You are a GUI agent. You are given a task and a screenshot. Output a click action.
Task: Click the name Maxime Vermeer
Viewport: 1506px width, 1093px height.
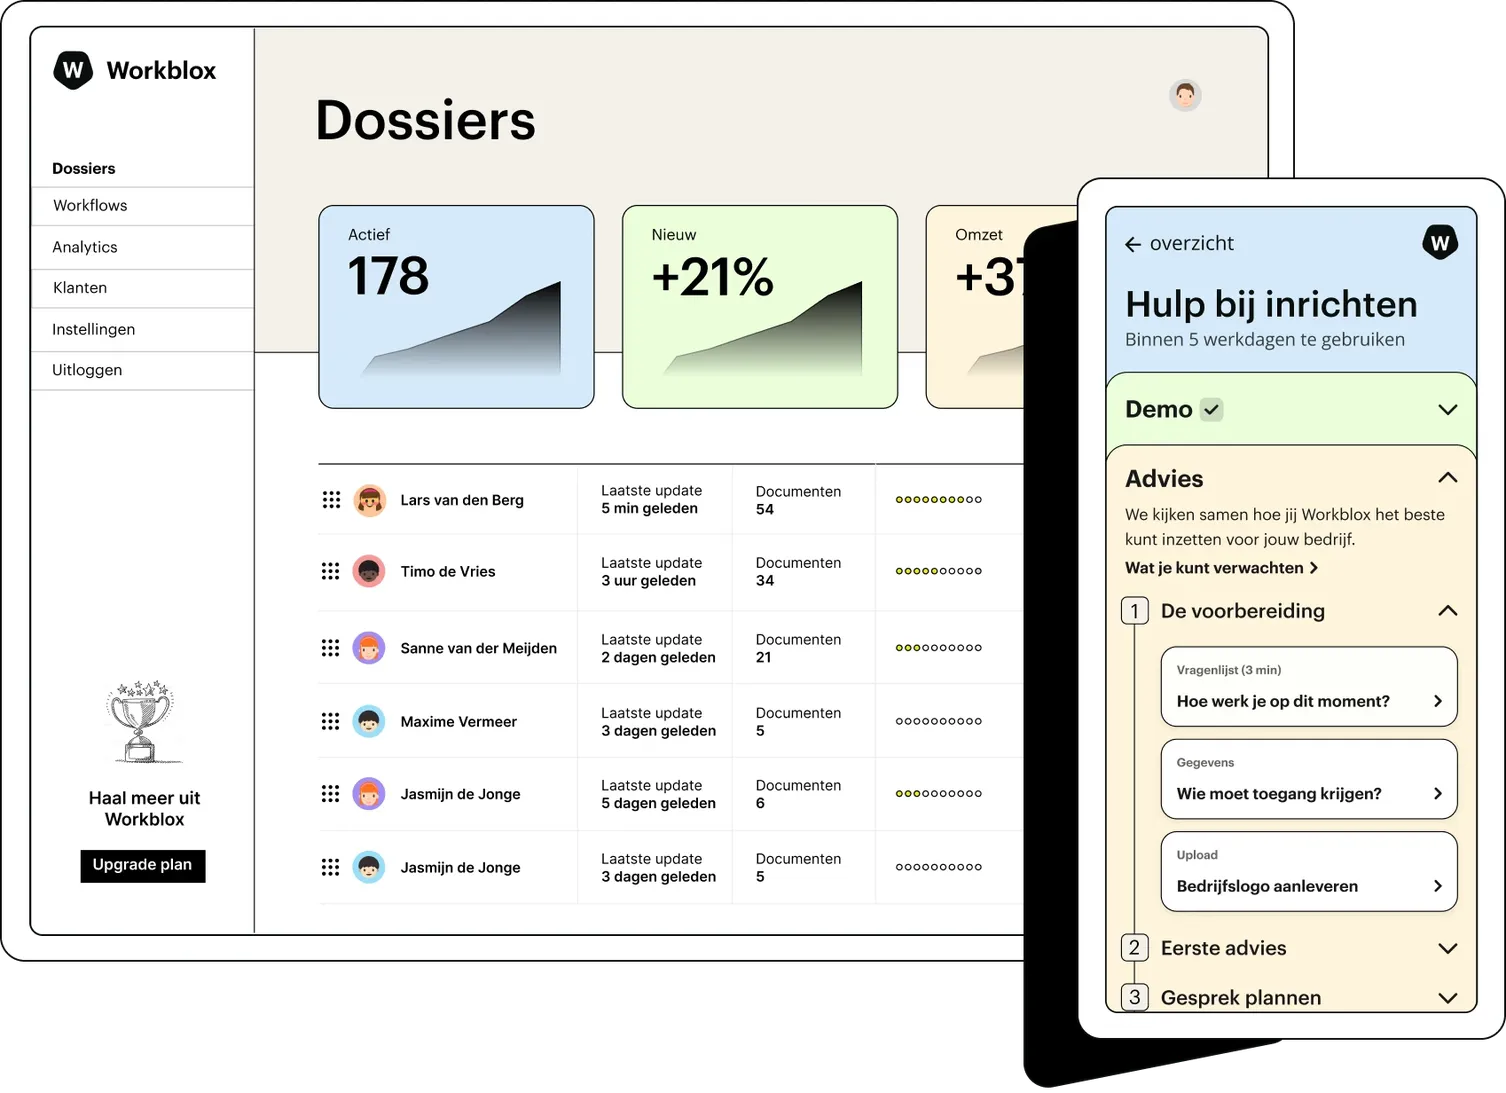(x=459, y=721)
